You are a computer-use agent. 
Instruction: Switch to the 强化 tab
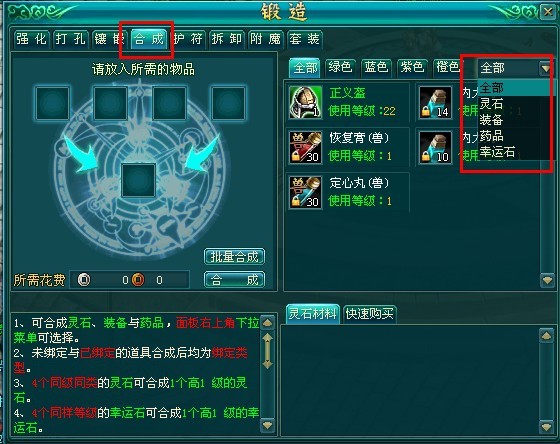coord(32,39)
